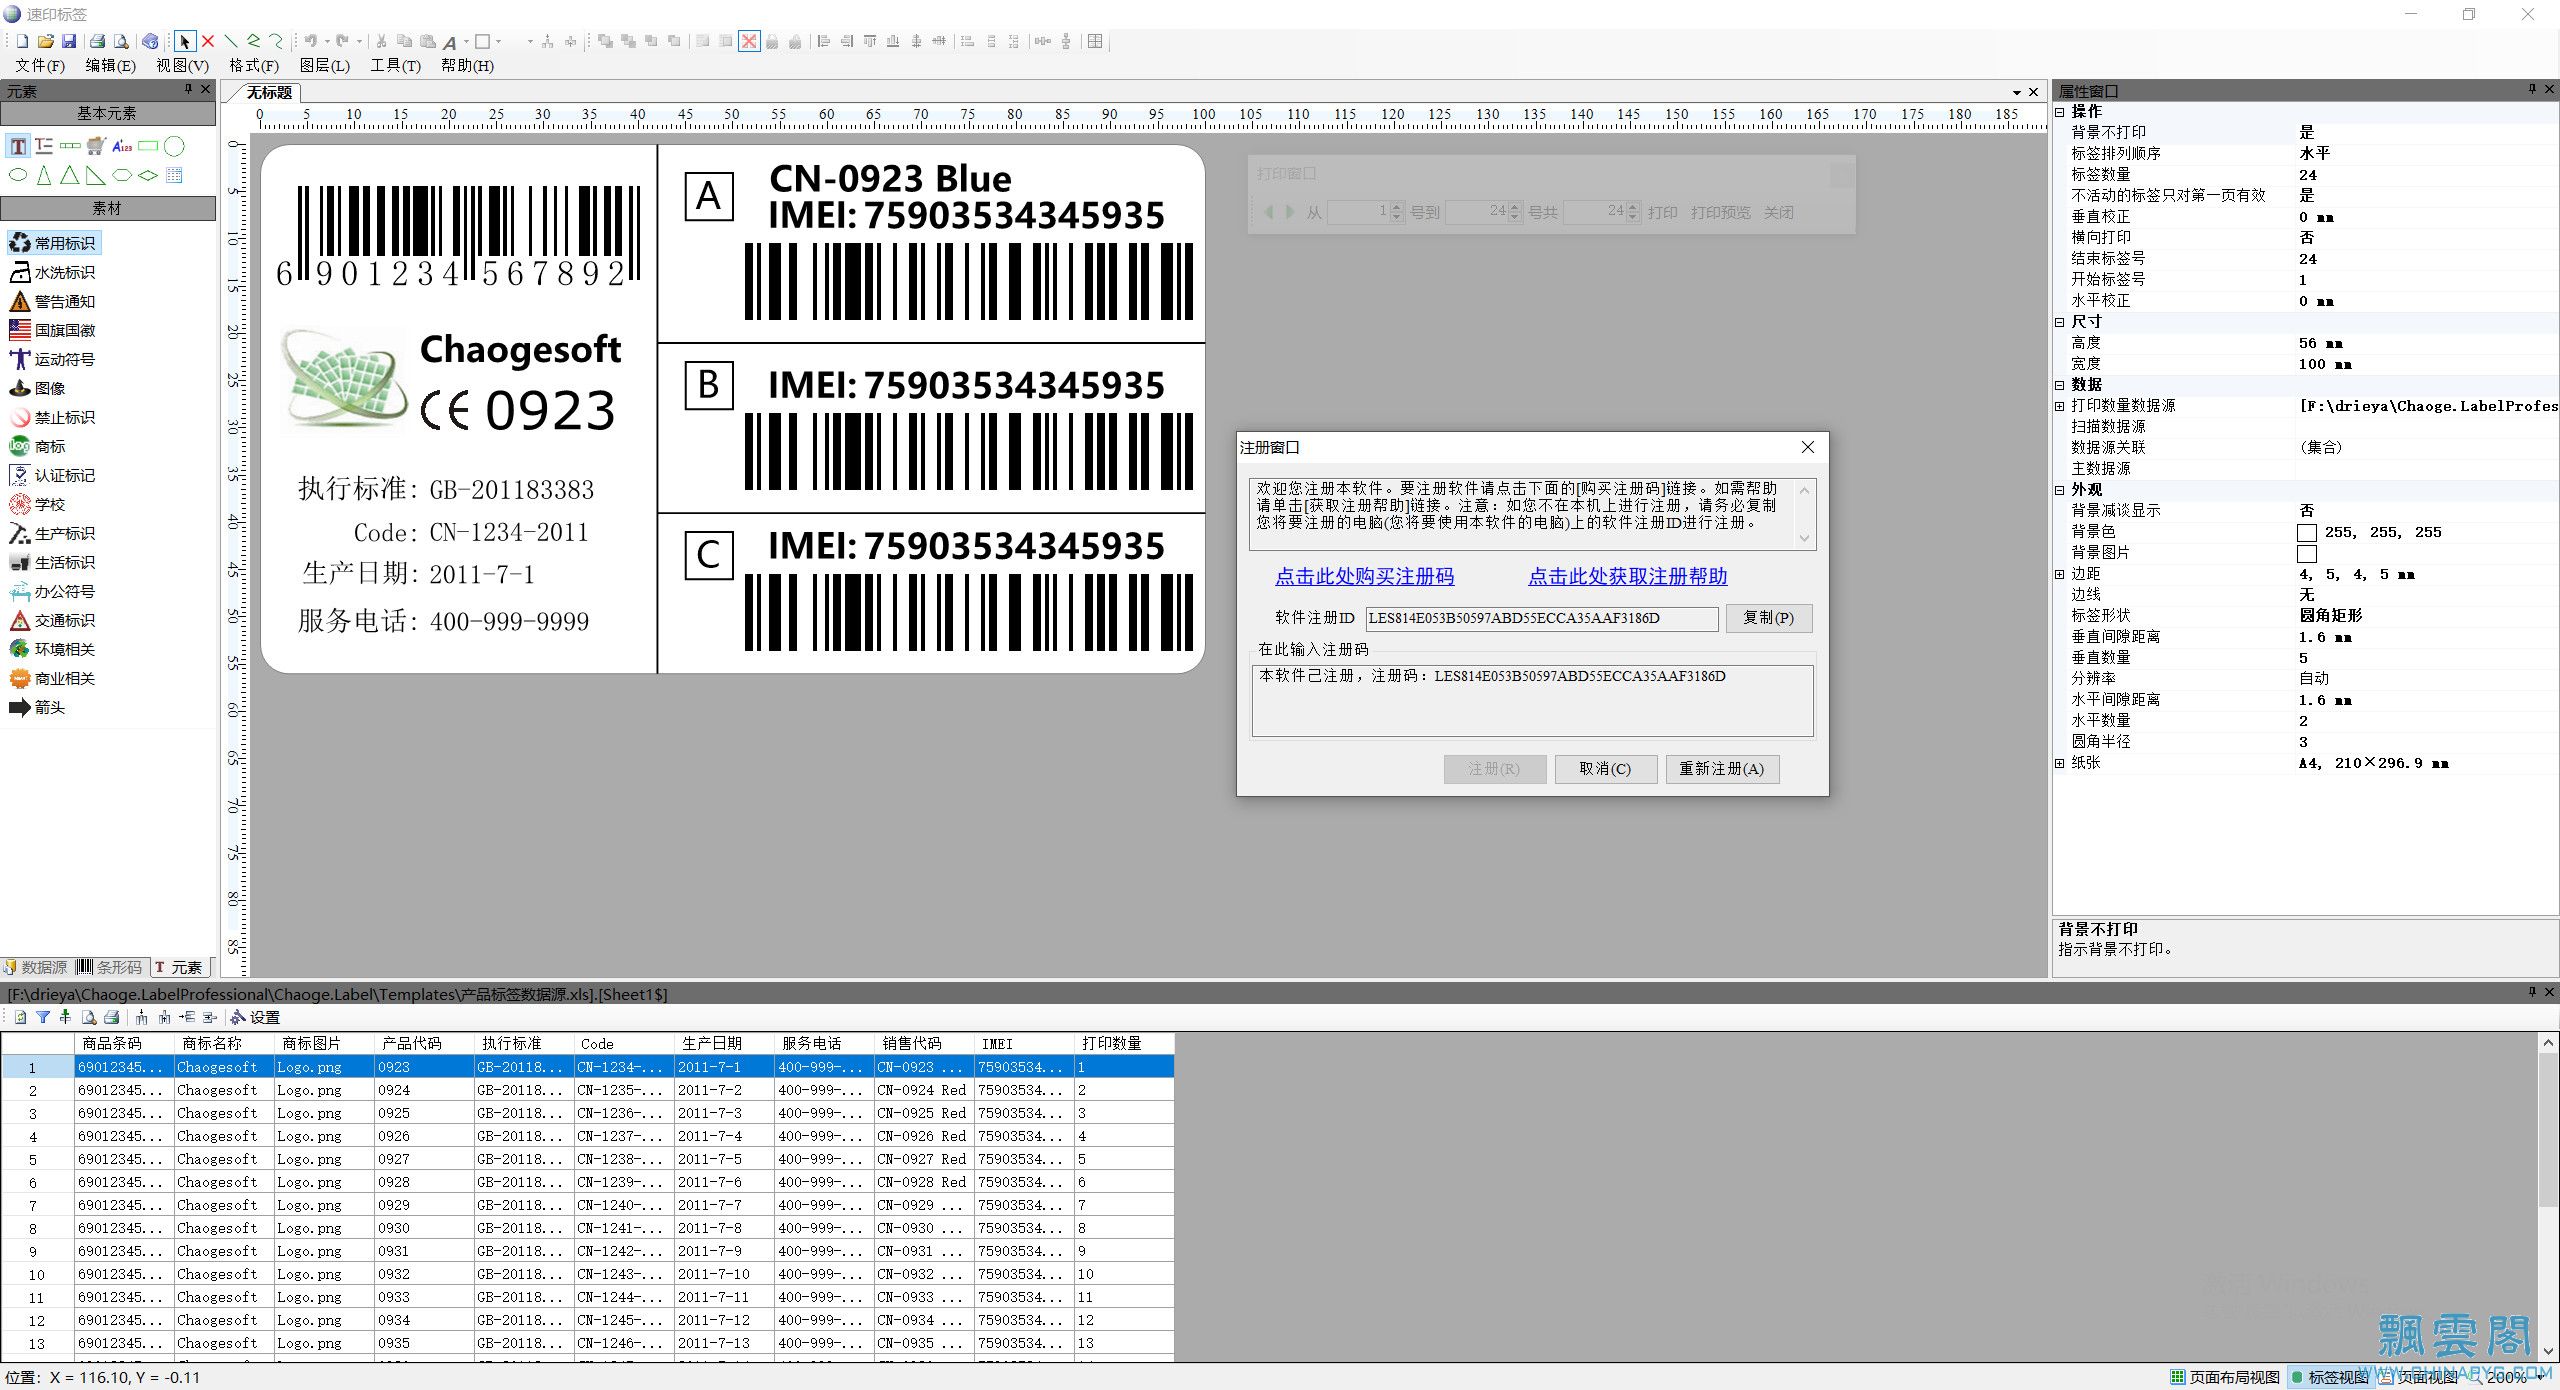Click the printer icon in the top toolbar
This screenshot has height=1390, width=2560.
[97, 41]
